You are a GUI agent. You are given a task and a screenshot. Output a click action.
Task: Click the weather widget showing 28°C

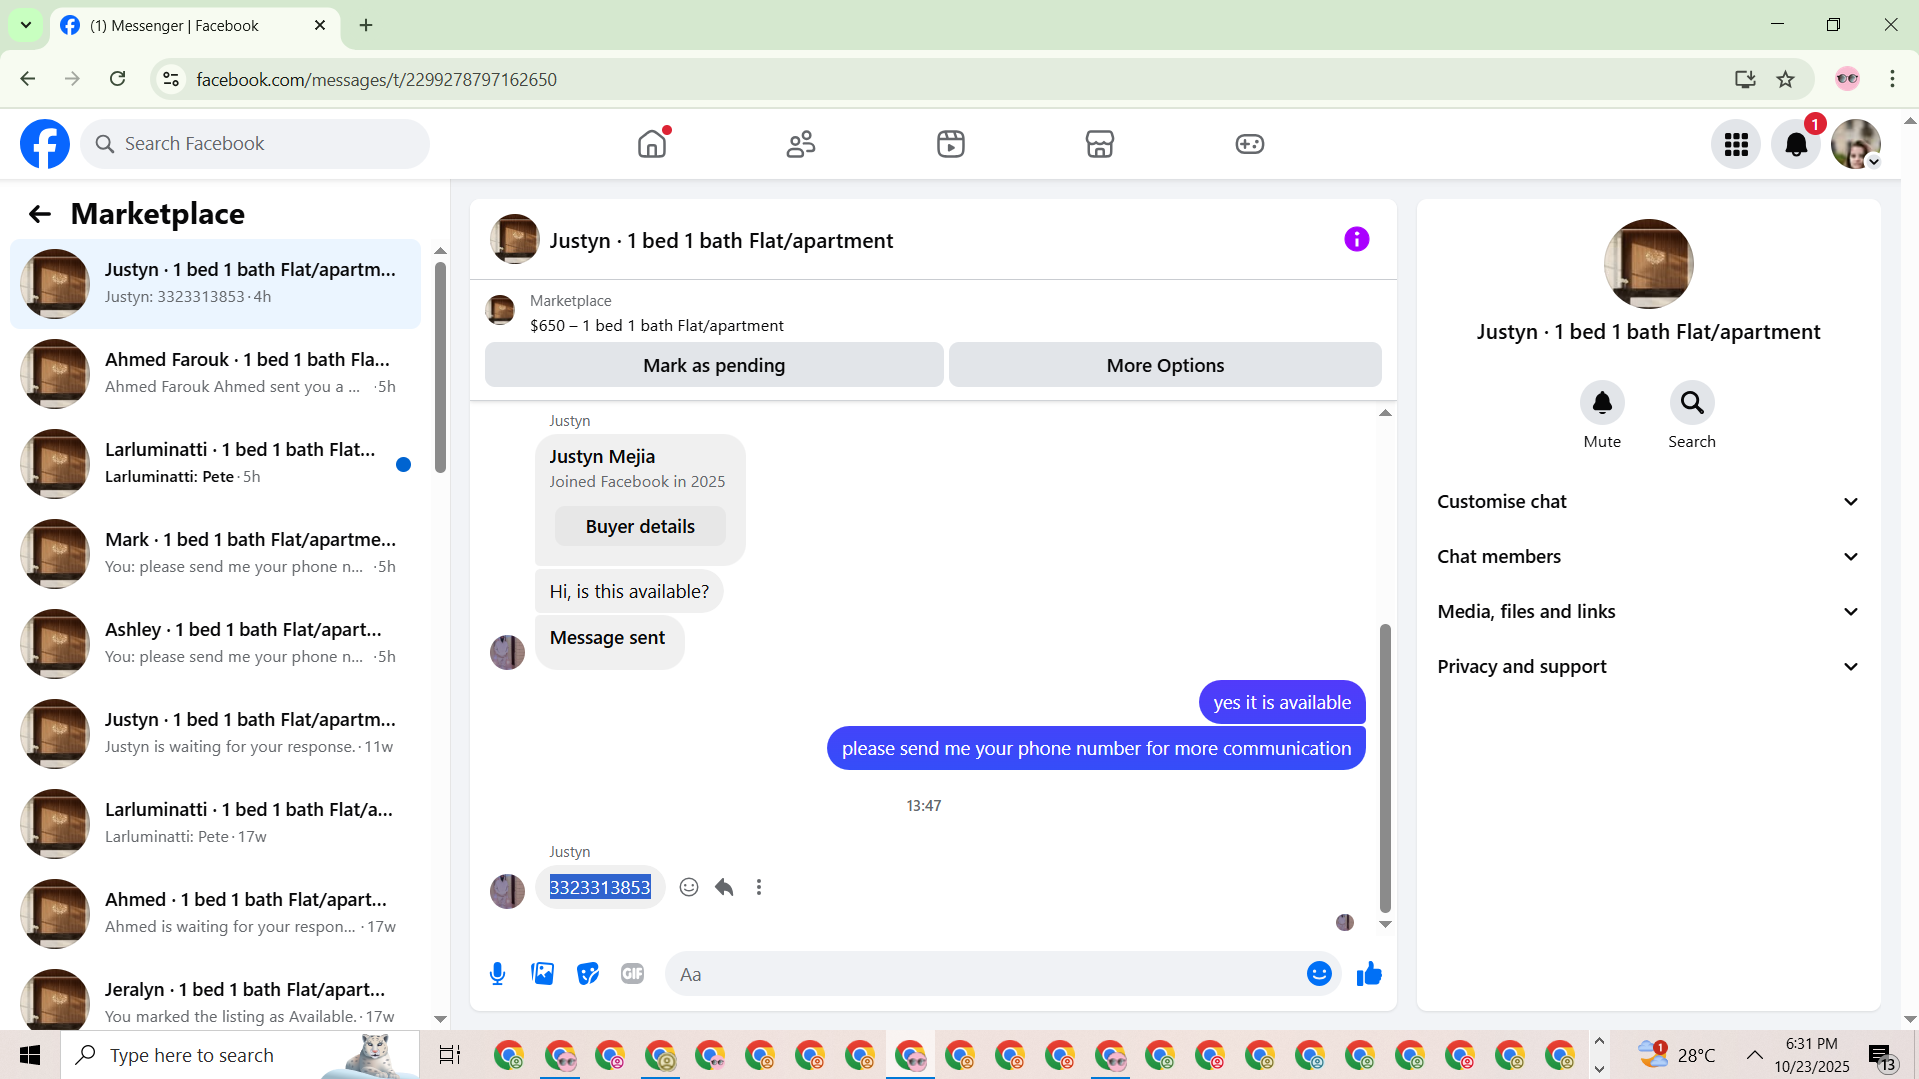pos(1676,1055)
